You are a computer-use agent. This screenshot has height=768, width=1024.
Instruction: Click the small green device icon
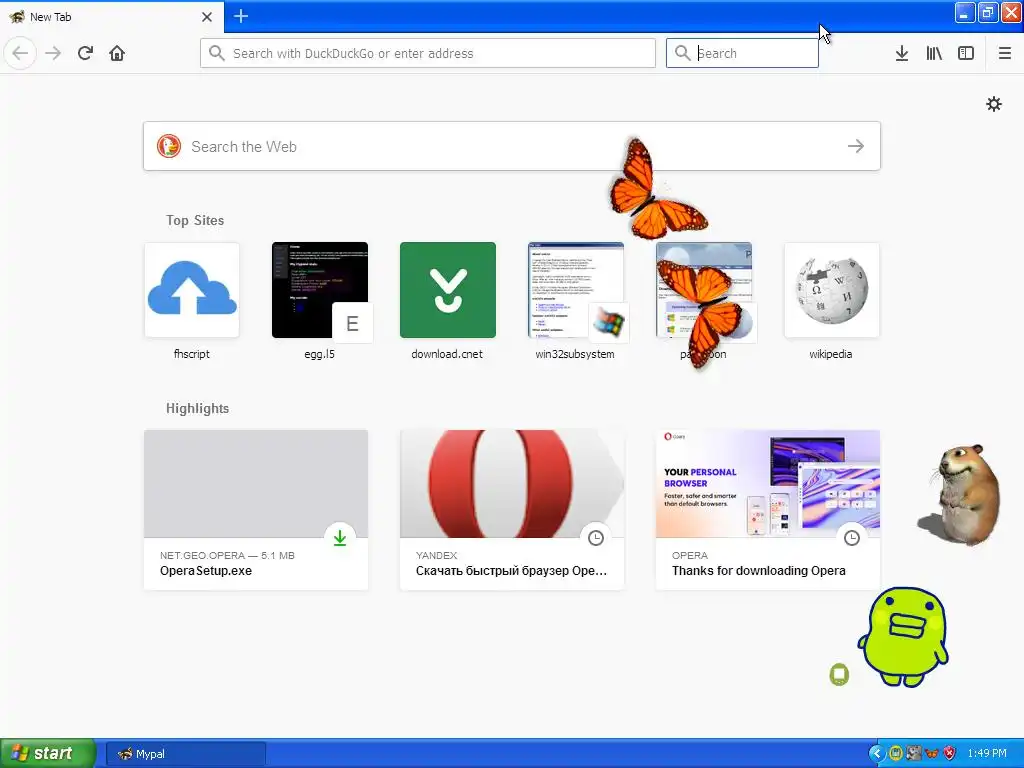point(839,674)
